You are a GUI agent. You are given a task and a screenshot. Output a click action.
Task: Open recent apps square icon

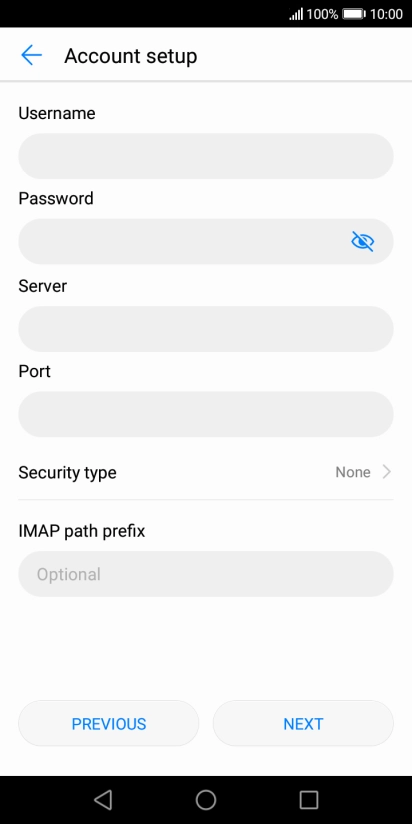click(309, 800)
